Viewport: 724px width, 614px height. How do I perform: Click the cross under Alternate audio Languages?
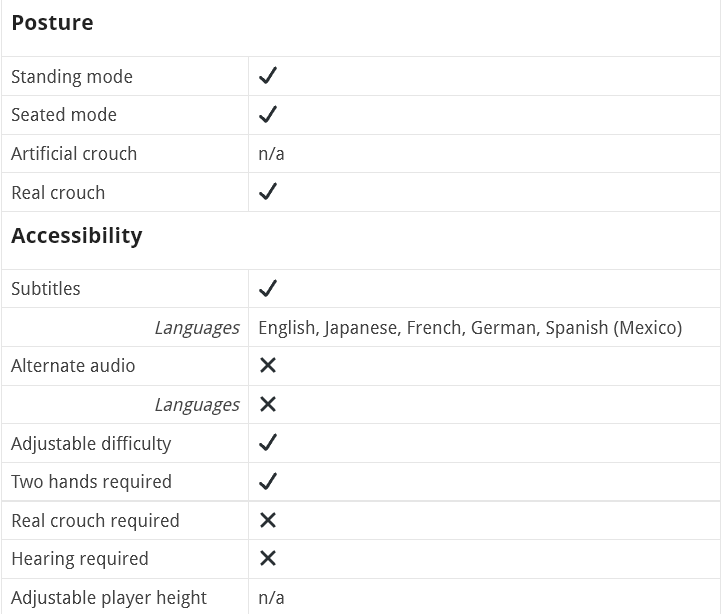[x=267, y=405]
